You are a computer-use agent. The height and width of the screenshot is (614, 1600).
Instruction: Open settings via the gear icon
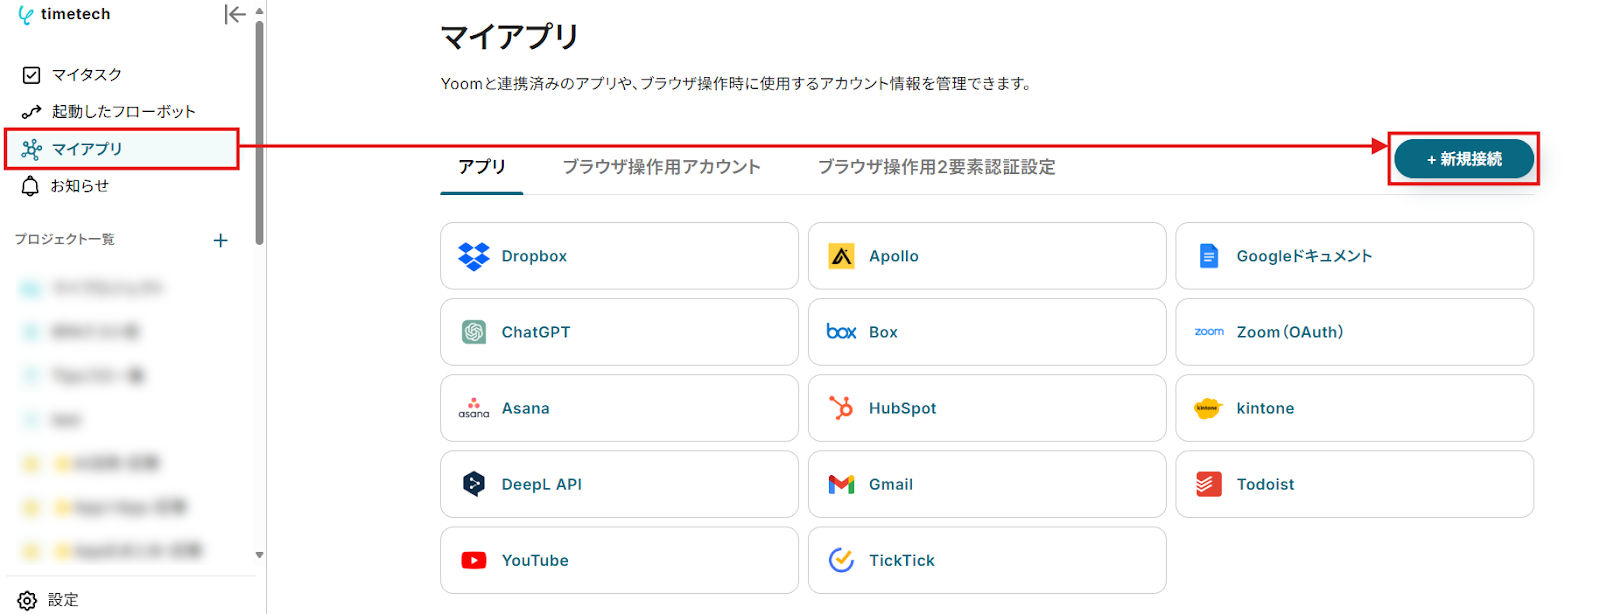pos(27,600)
